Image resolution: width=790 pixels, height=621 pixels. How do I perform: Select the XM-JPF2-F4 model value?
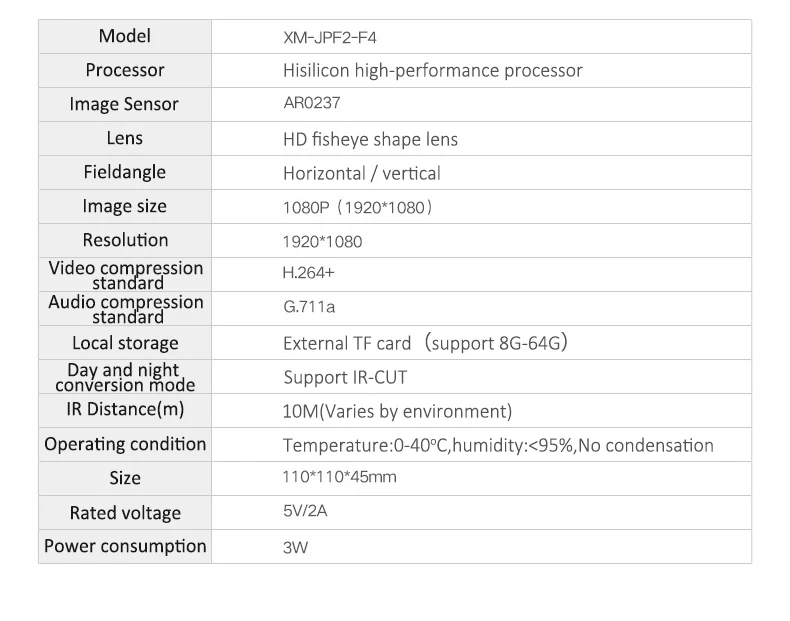click(330, 38)
